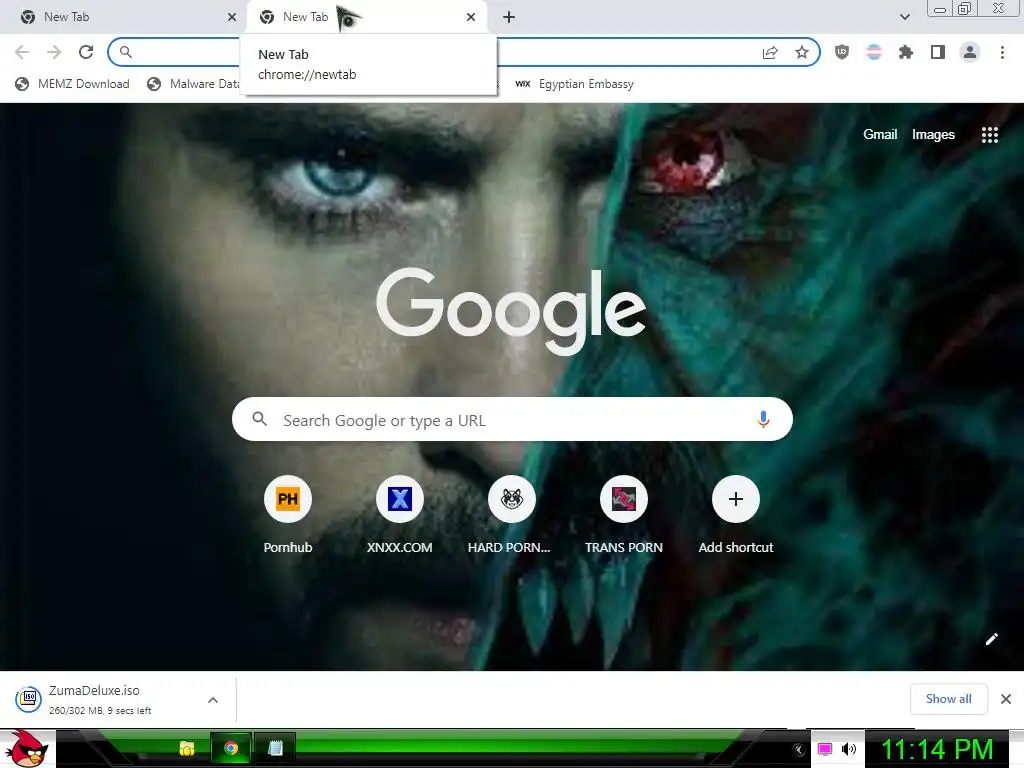
Task: Show hidden tray icons arrow
Action: [x=799, y=750]
